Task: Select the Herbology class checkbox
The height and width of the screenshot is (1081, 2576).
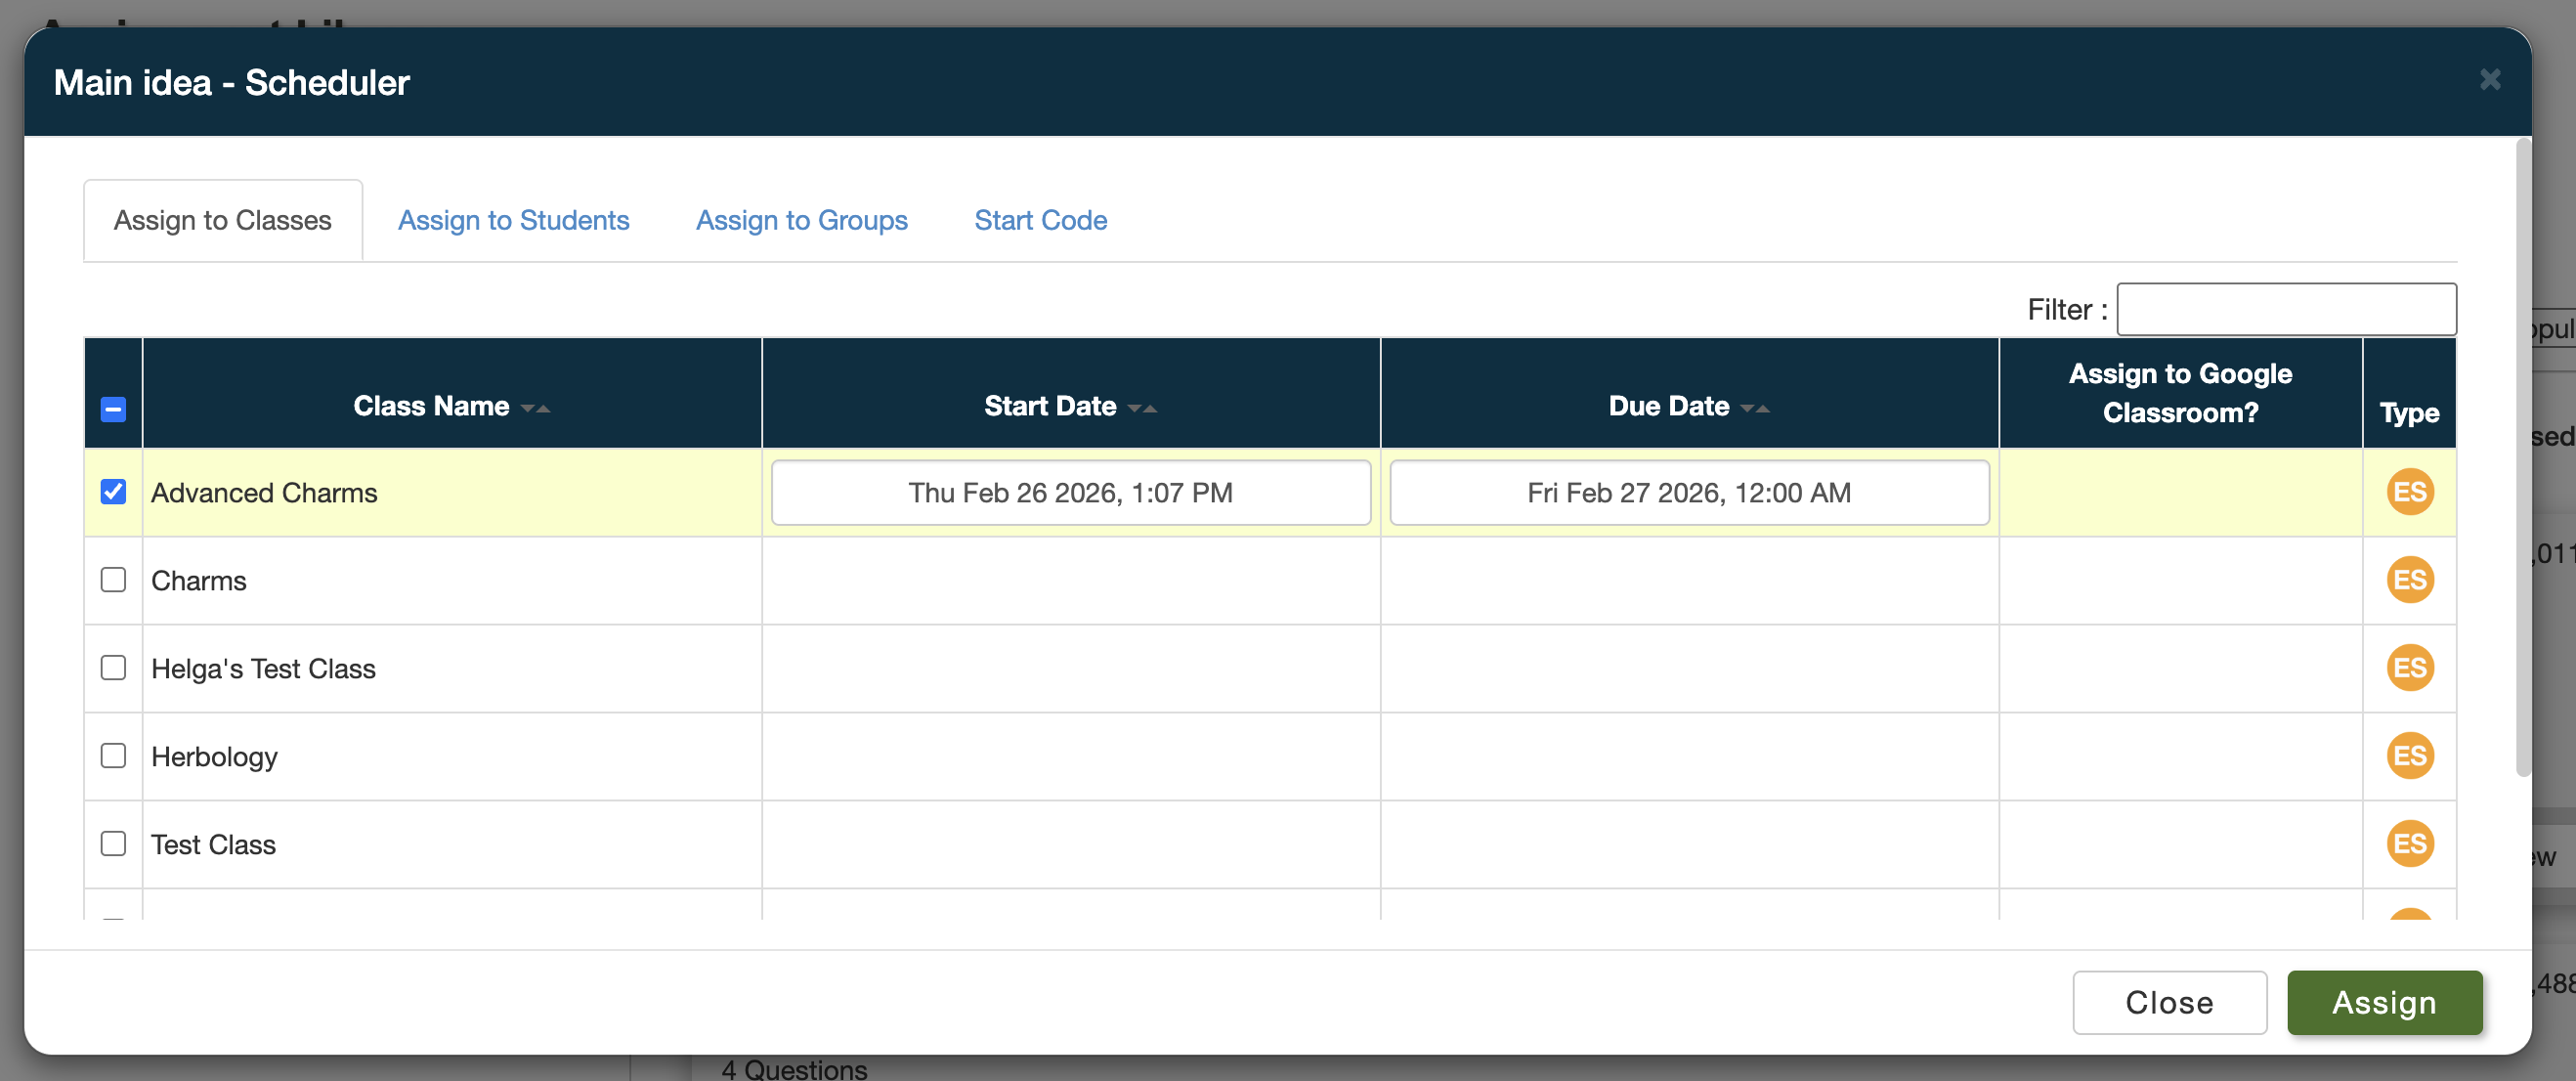Action: 113,756
